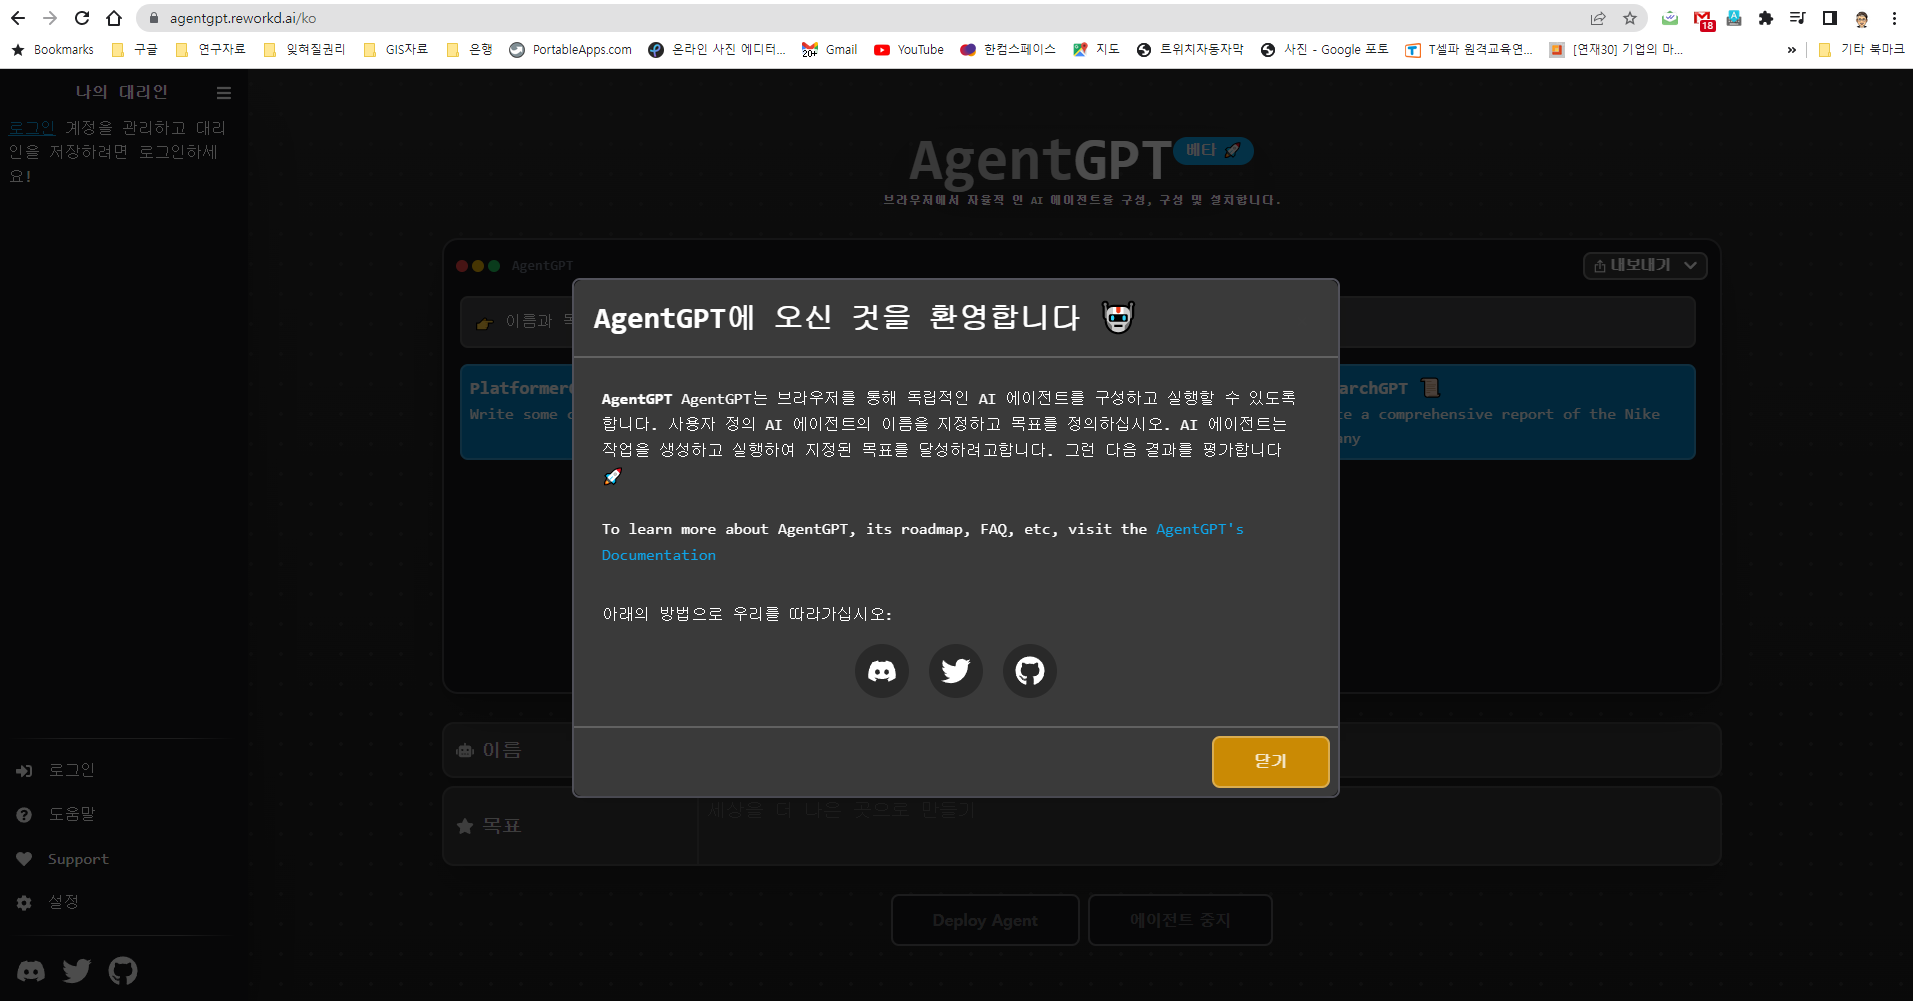This screenshot has height=1001, width=1913.
Task: Open AgentGPT's Documentation link
Action: tap(923, 541)
